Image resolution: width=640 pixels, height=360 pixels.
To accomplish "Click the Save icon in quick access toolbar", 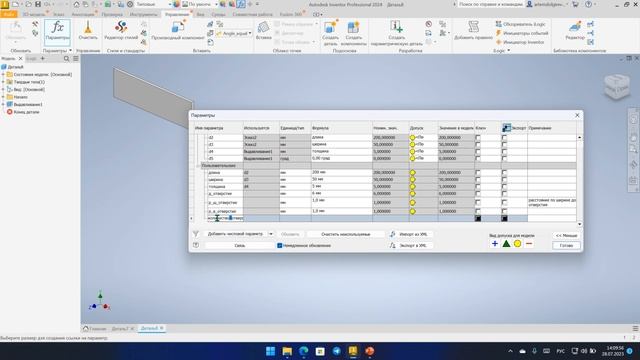I will point(38,4).
